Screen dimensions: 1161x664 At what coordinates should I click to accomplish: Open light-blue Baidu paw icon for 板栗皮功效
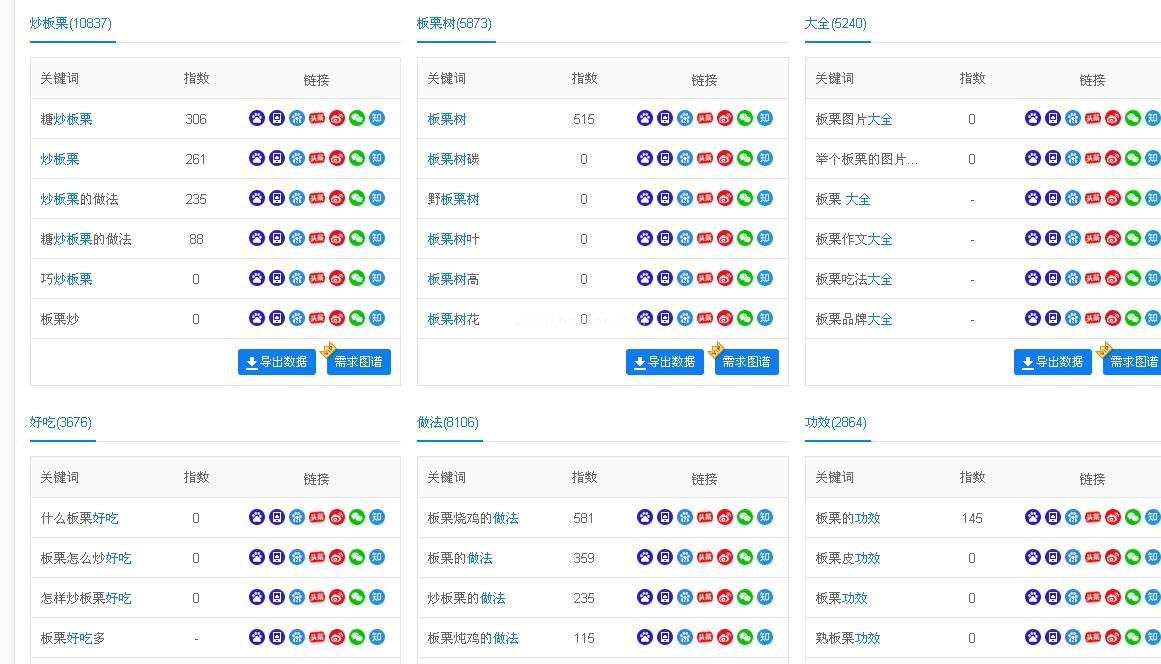pos(1073,557)
